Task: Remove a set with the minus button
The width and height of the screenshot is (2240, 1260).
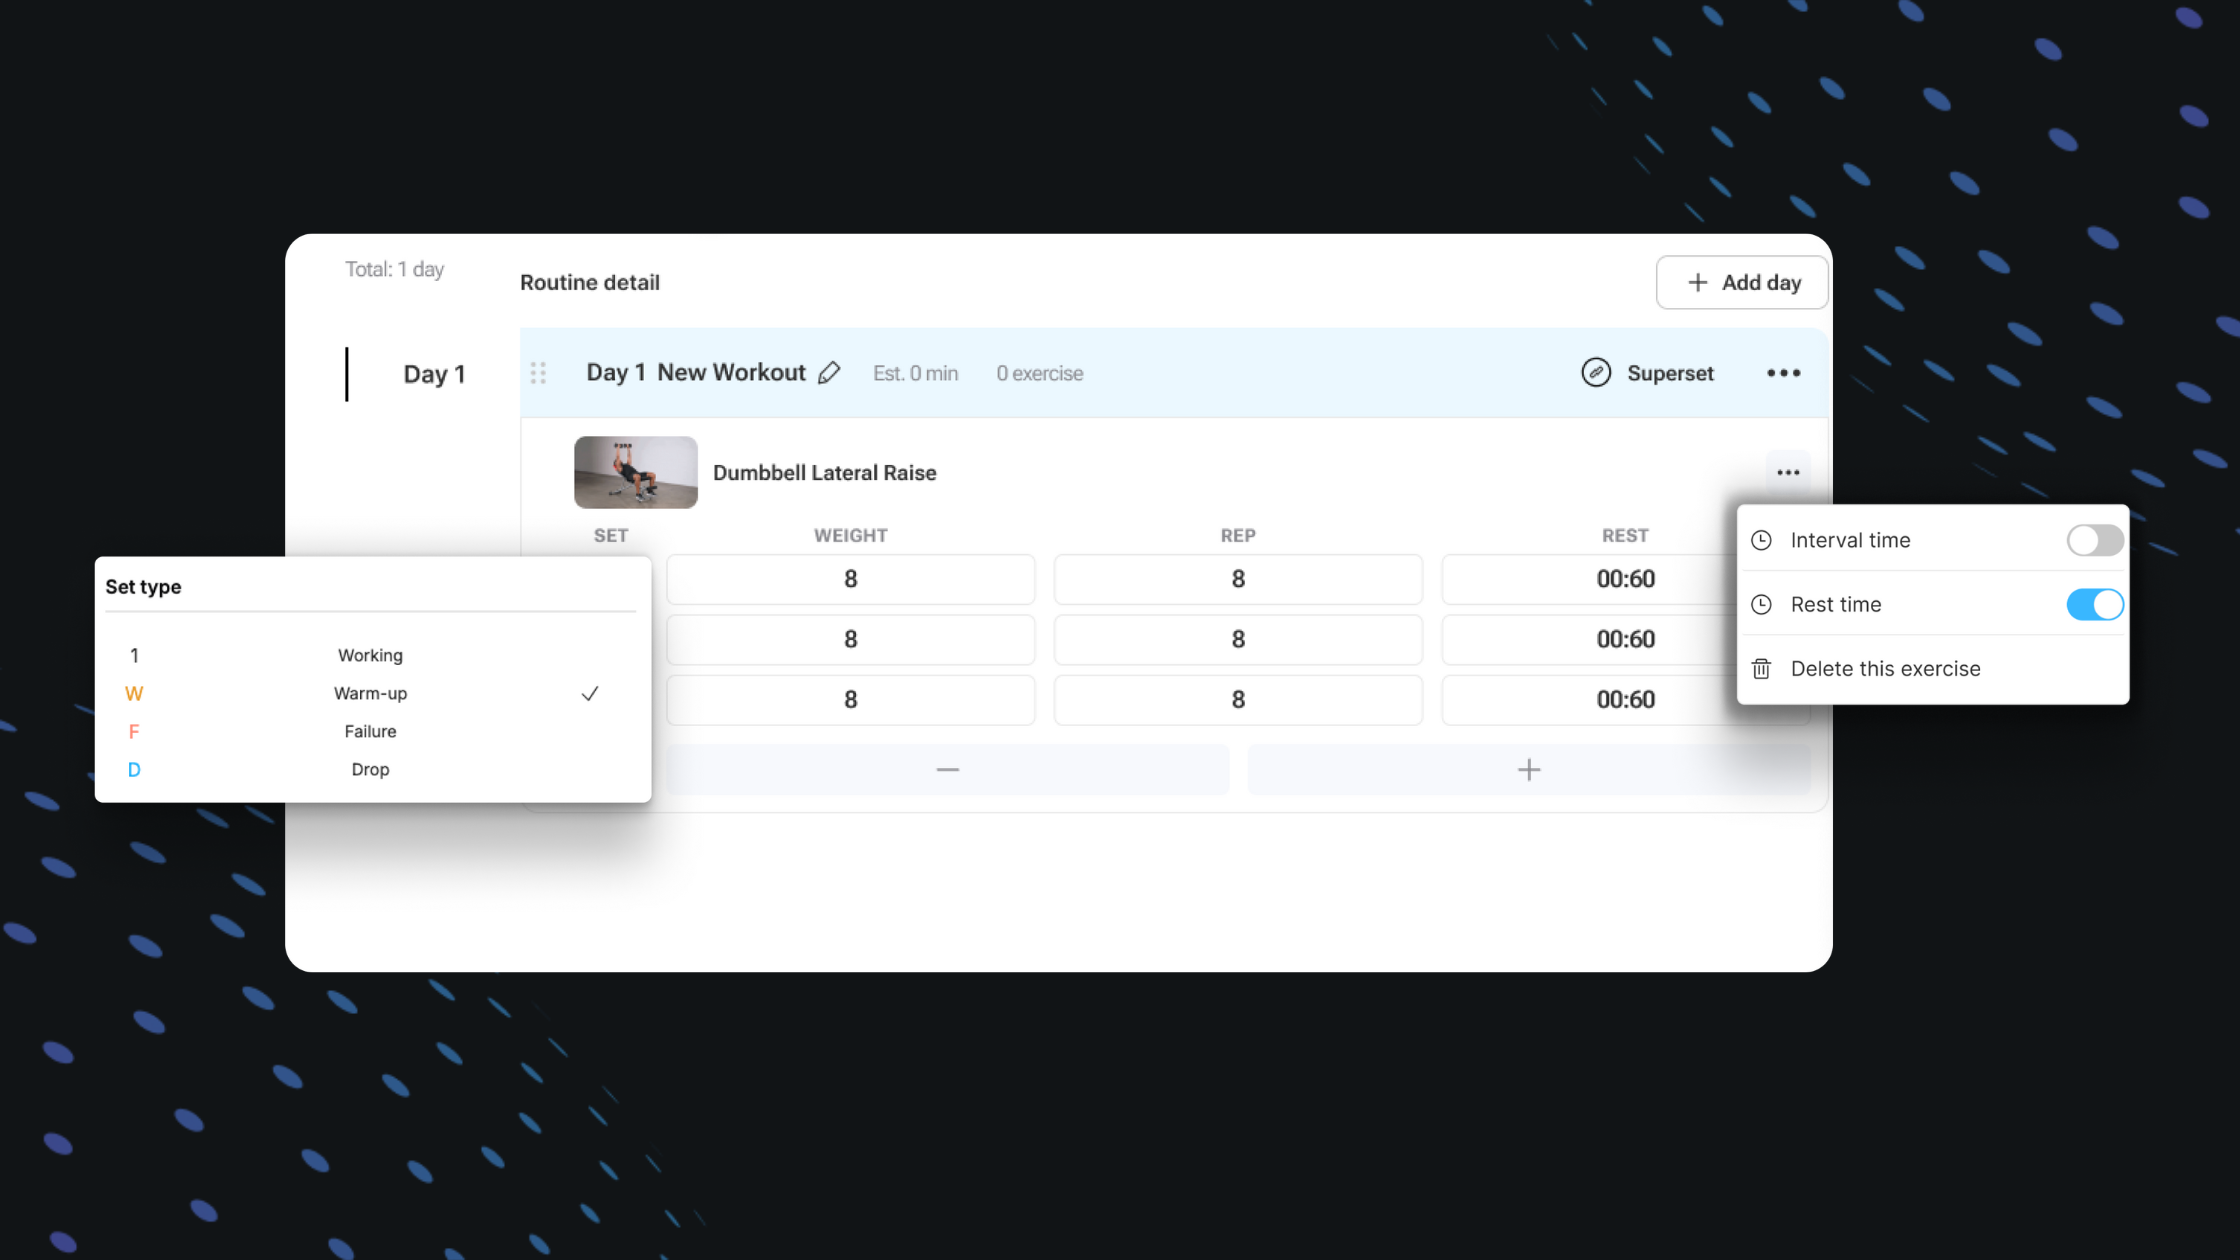Action: [948, 770]
